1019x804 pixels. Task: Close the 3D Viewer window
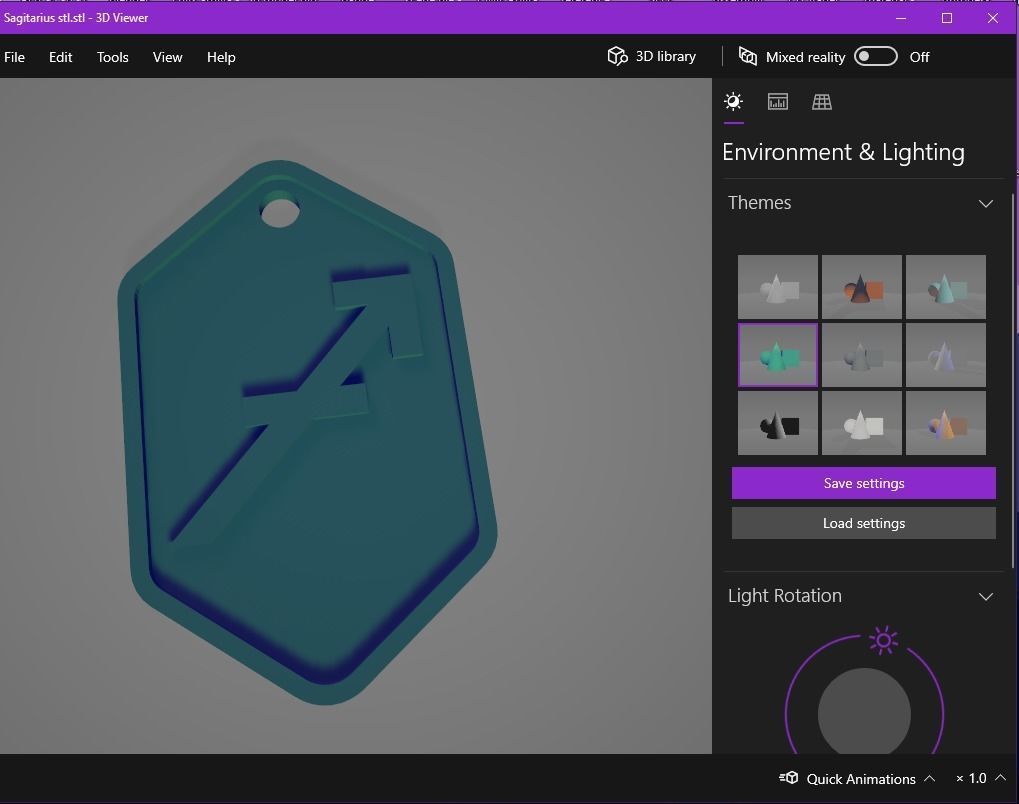(x=992, y=18)
